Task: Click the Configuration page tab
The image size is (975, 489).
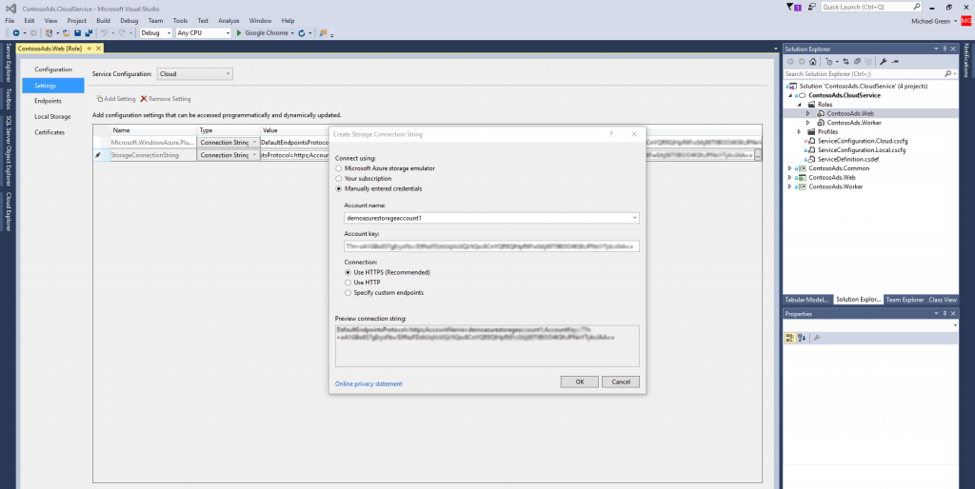Action: tap(53, 70)
